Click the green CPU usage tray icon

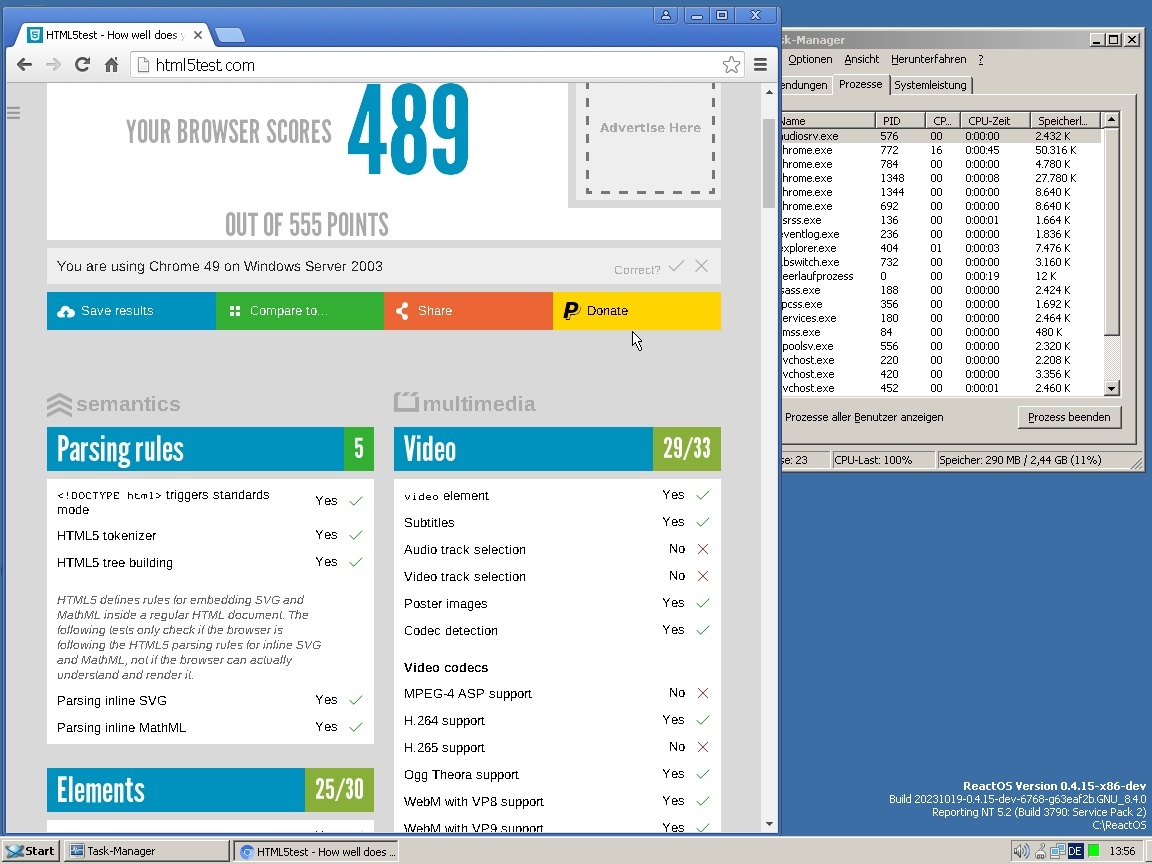click(1093, 852)
